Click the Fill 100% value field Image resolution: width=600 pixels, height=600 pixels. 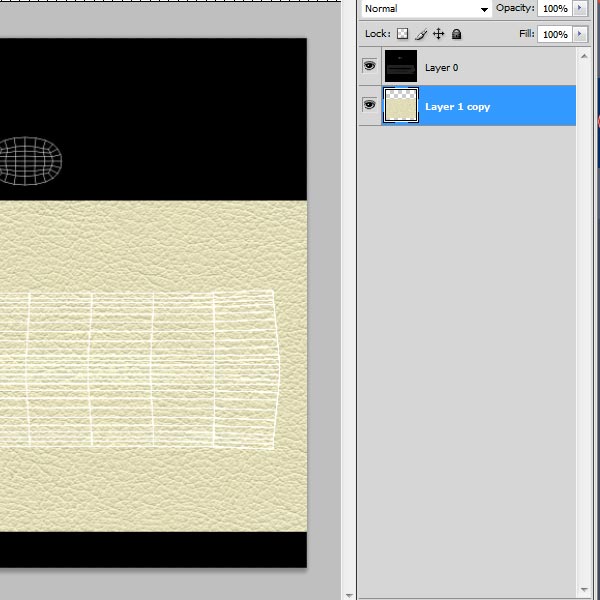tap(555, 34)
